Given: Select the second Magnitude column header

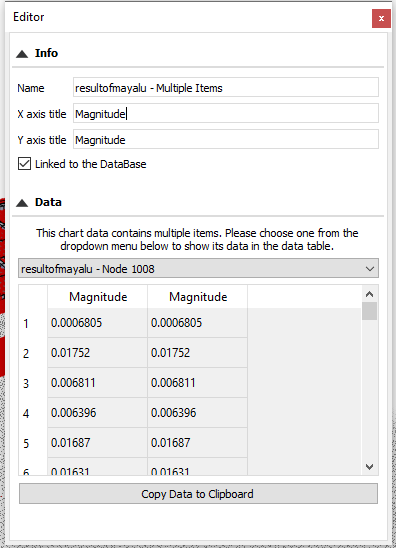Looking at the screenshot, I should pyautogui.click(x=197, y=297).
